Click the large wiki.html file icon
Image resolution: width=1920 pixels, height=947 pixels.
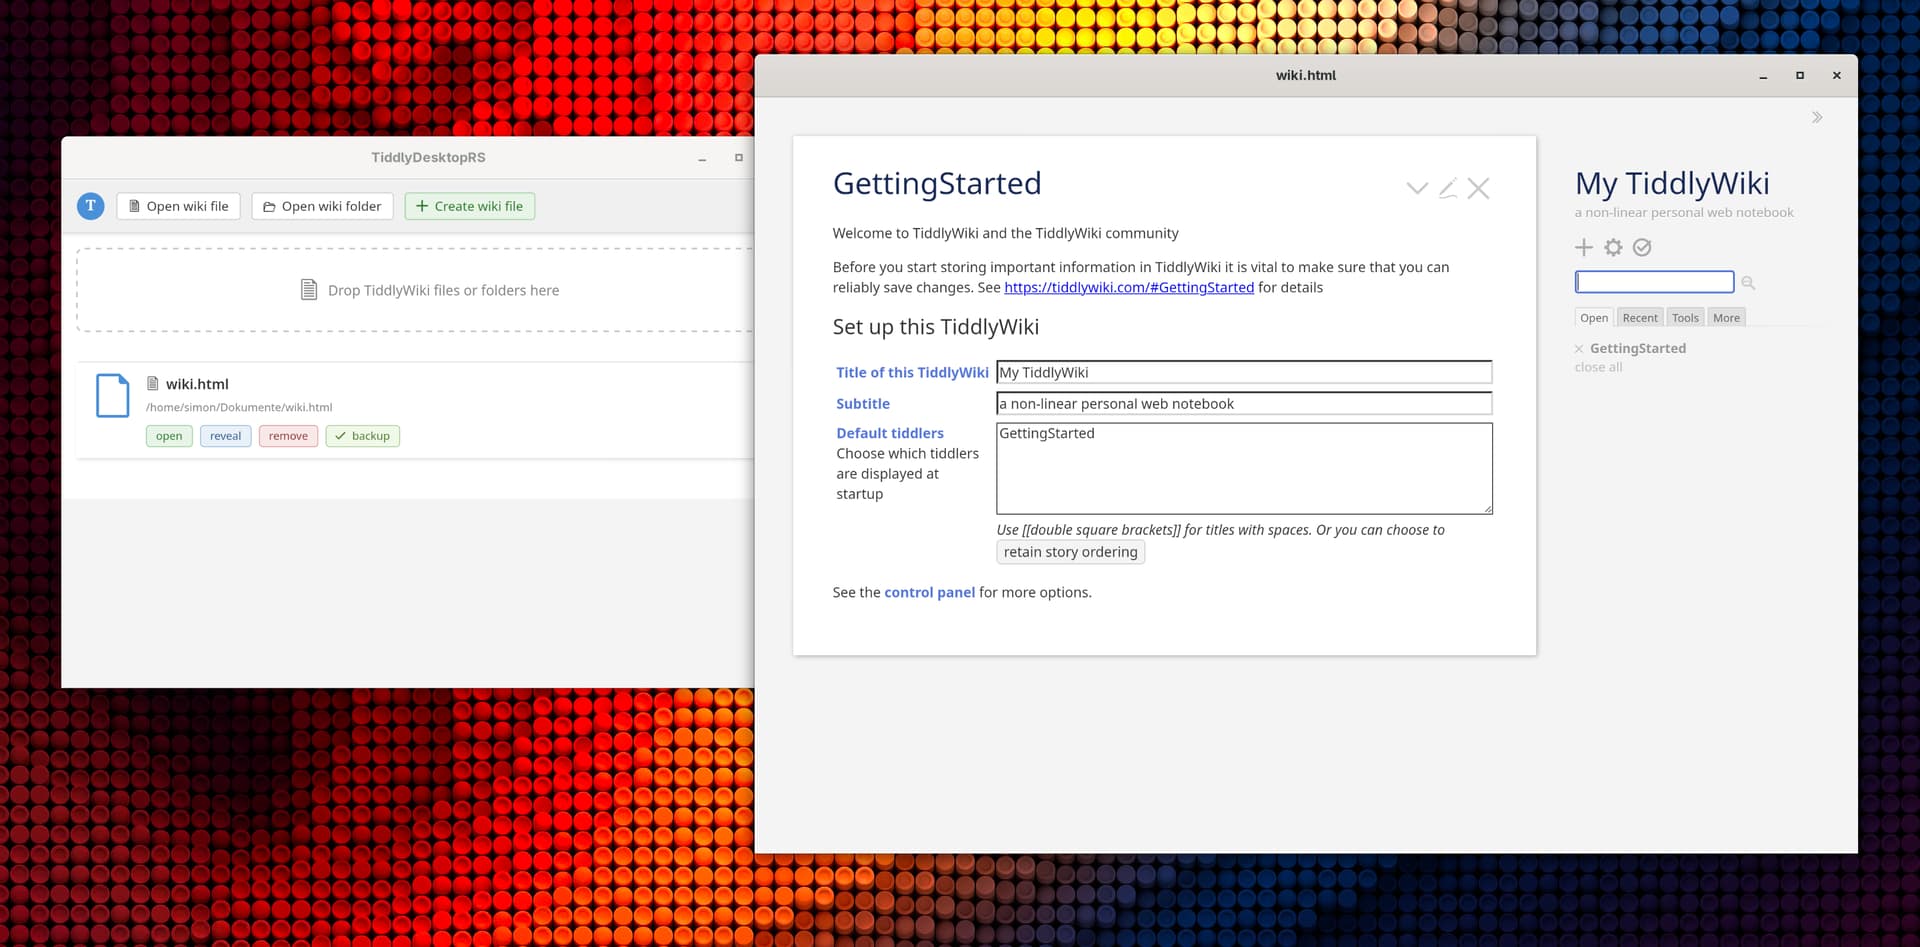point(112,396)
